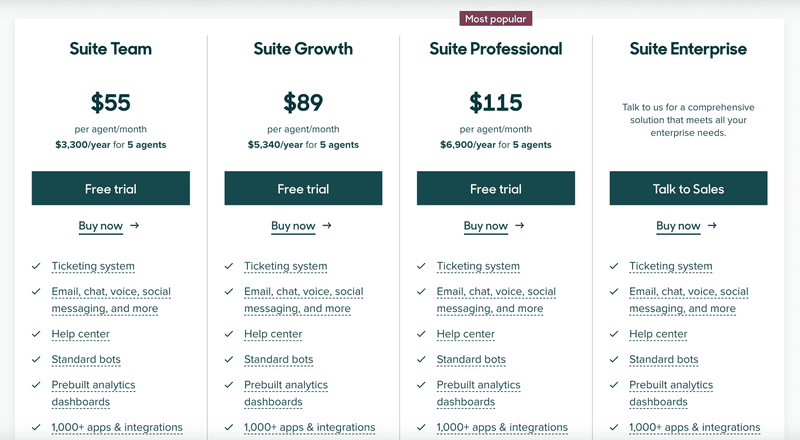Open Ticketing system feature under Suite Growth

tap(285, 267)
